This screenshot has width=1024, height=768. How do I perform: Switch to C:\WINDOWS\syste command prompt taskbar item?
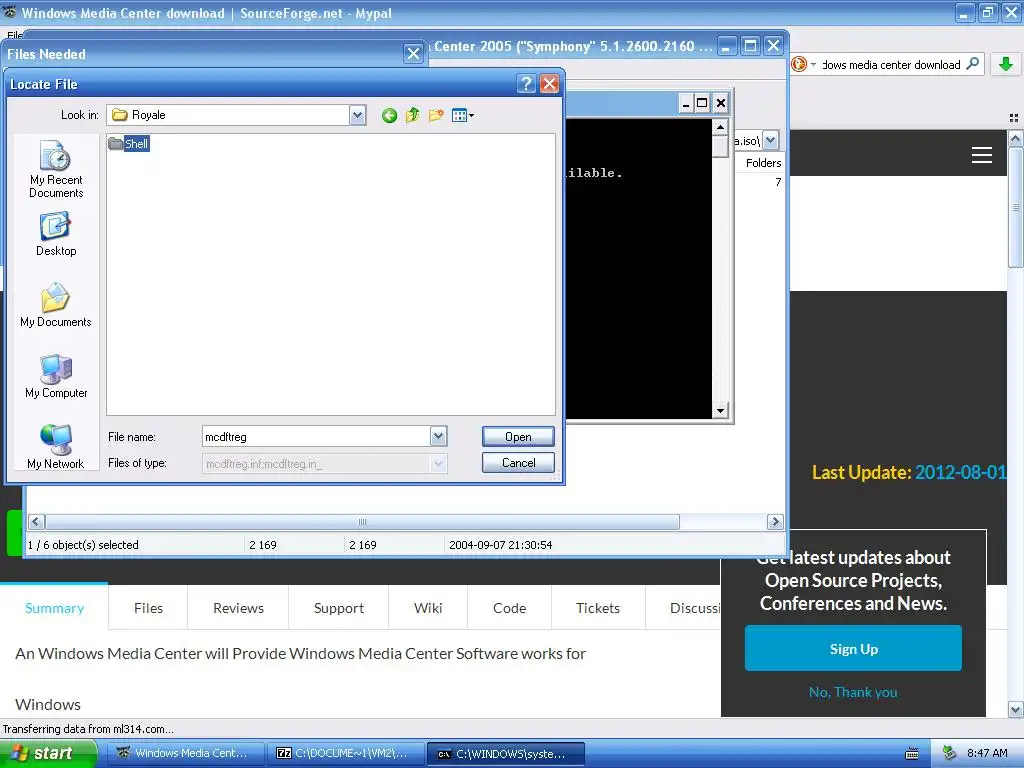[x=505, y=753]
